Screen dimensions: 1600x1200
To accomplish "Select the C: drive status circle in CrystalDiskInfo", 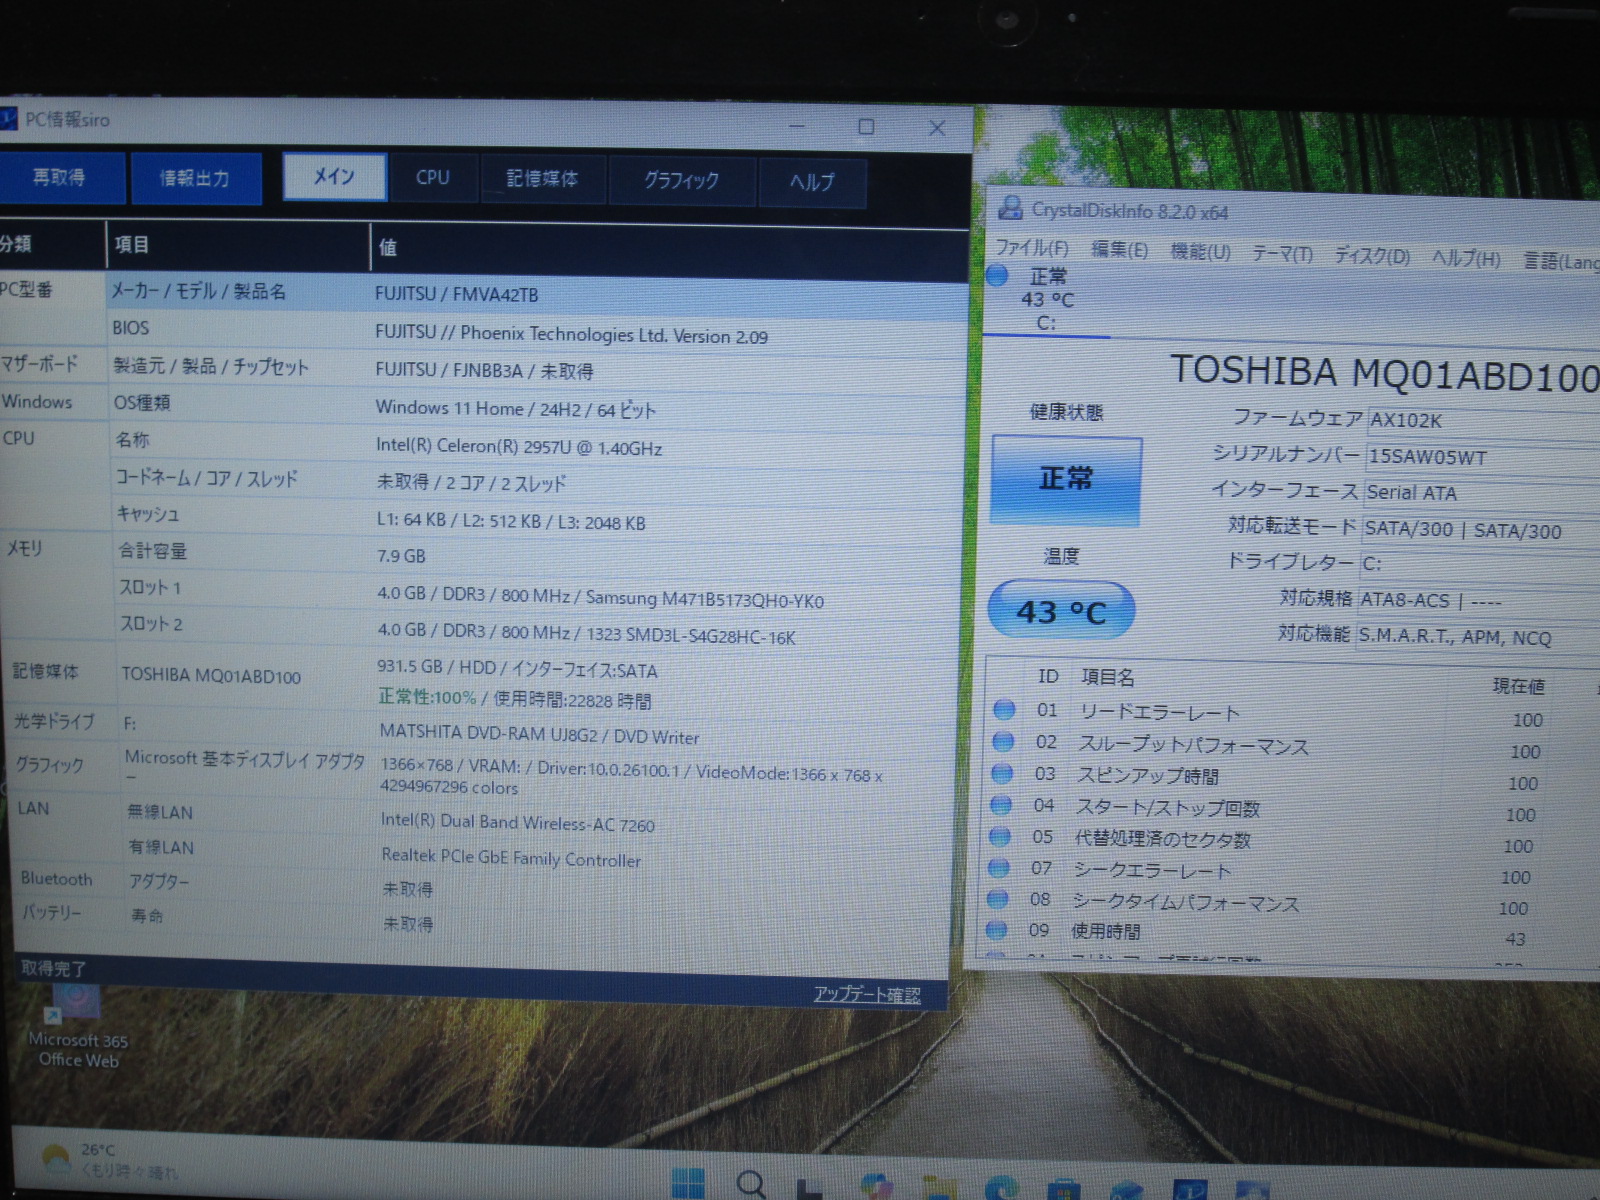I will [997, 275].
